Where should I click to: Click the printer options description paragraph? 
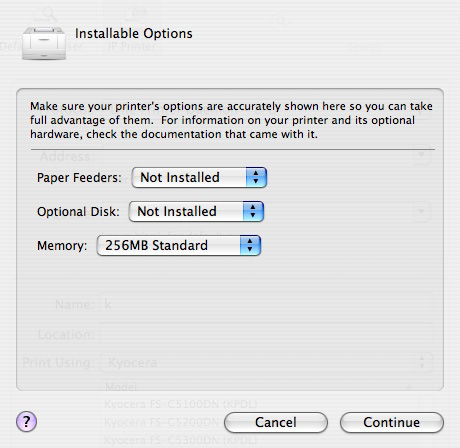point(231,120)
